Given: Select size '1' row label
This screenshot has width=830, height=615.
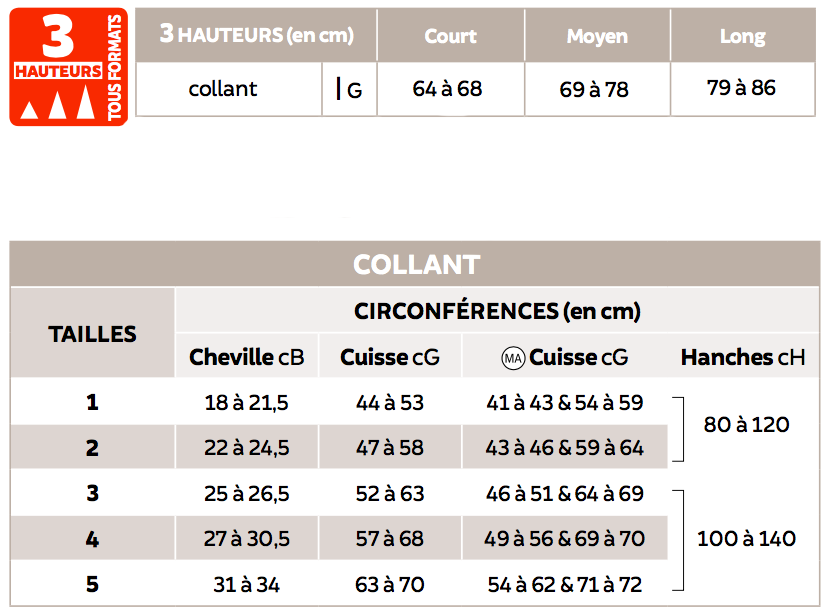Looking at the screenshot, I should click(93, 402).
